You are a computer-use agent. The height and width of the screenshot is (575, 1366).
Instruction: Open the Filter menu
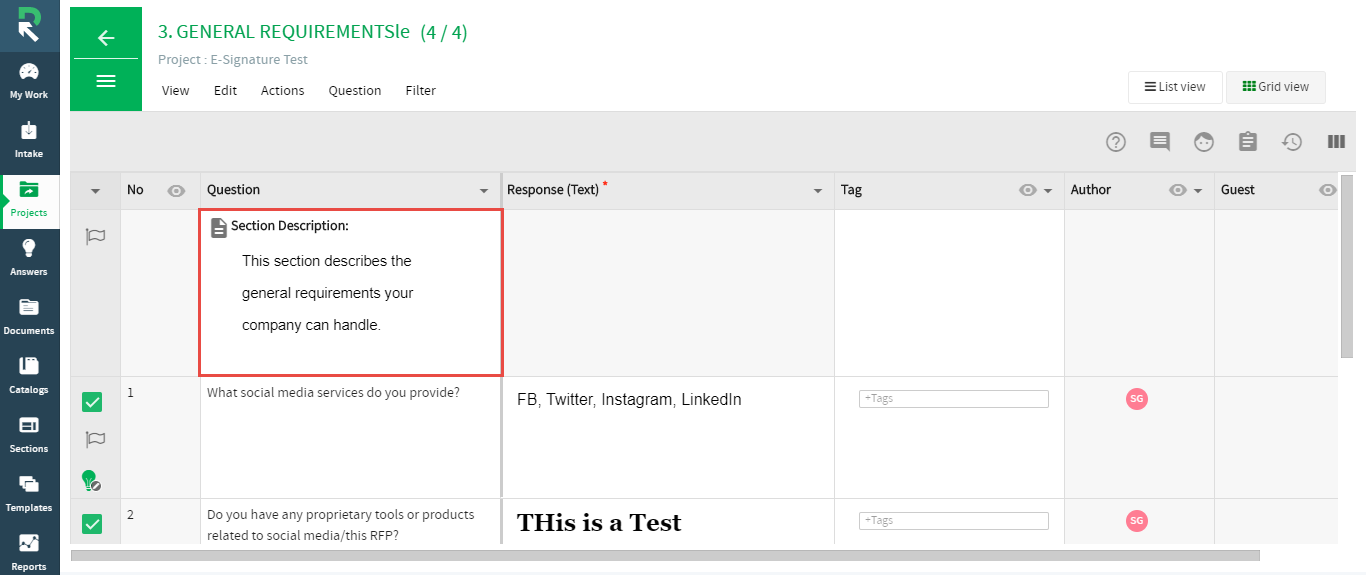(x=421, y=90)
